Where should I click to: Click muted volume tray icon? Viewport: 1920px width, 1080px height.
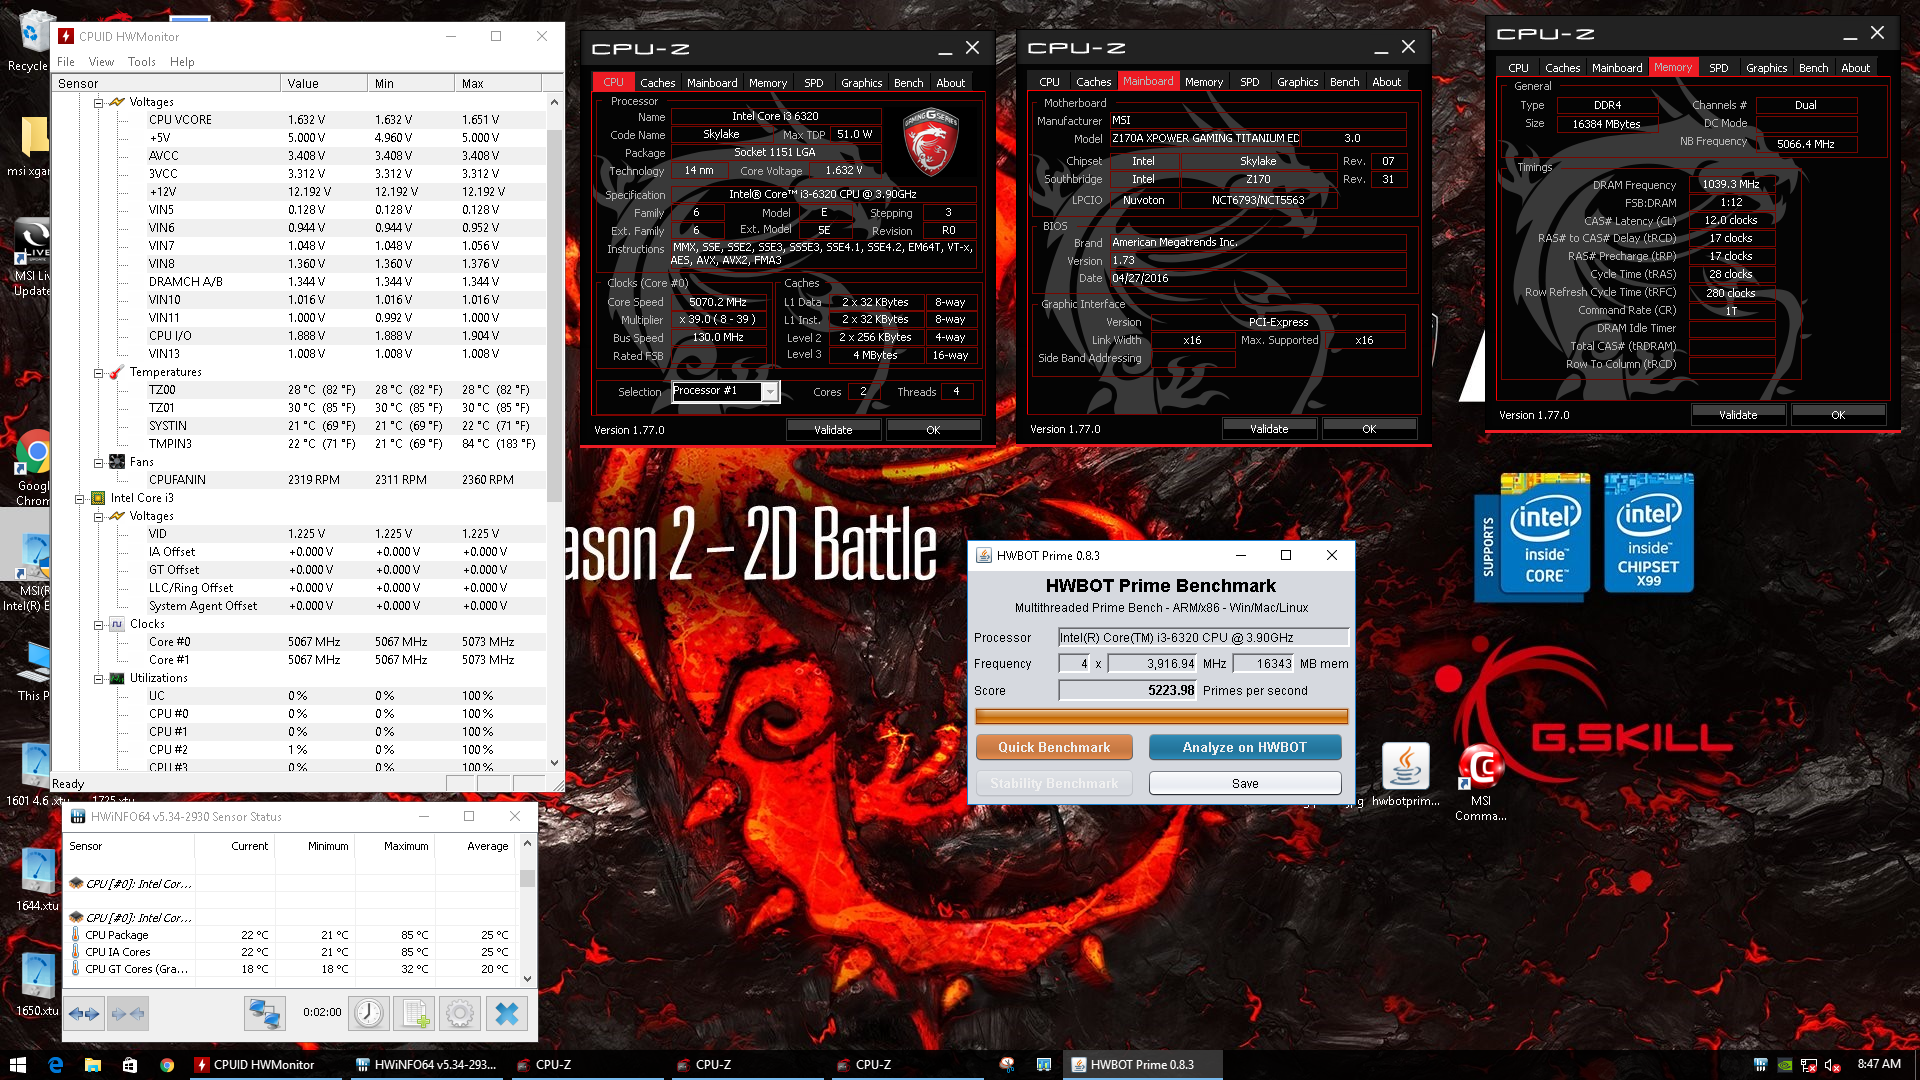click(x=1833, y=1065)
